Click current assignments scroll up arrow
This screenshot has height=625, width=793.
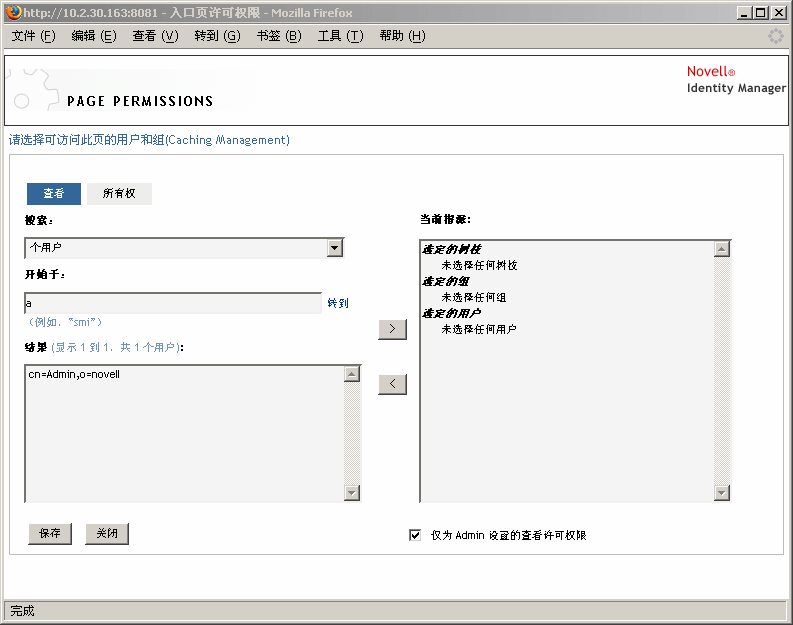(722, 249)
